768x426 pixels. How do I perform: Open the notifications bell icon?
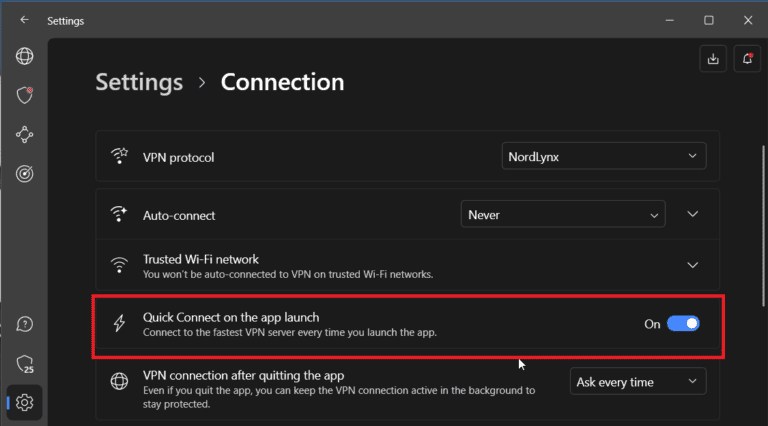(x=747, y=59)
